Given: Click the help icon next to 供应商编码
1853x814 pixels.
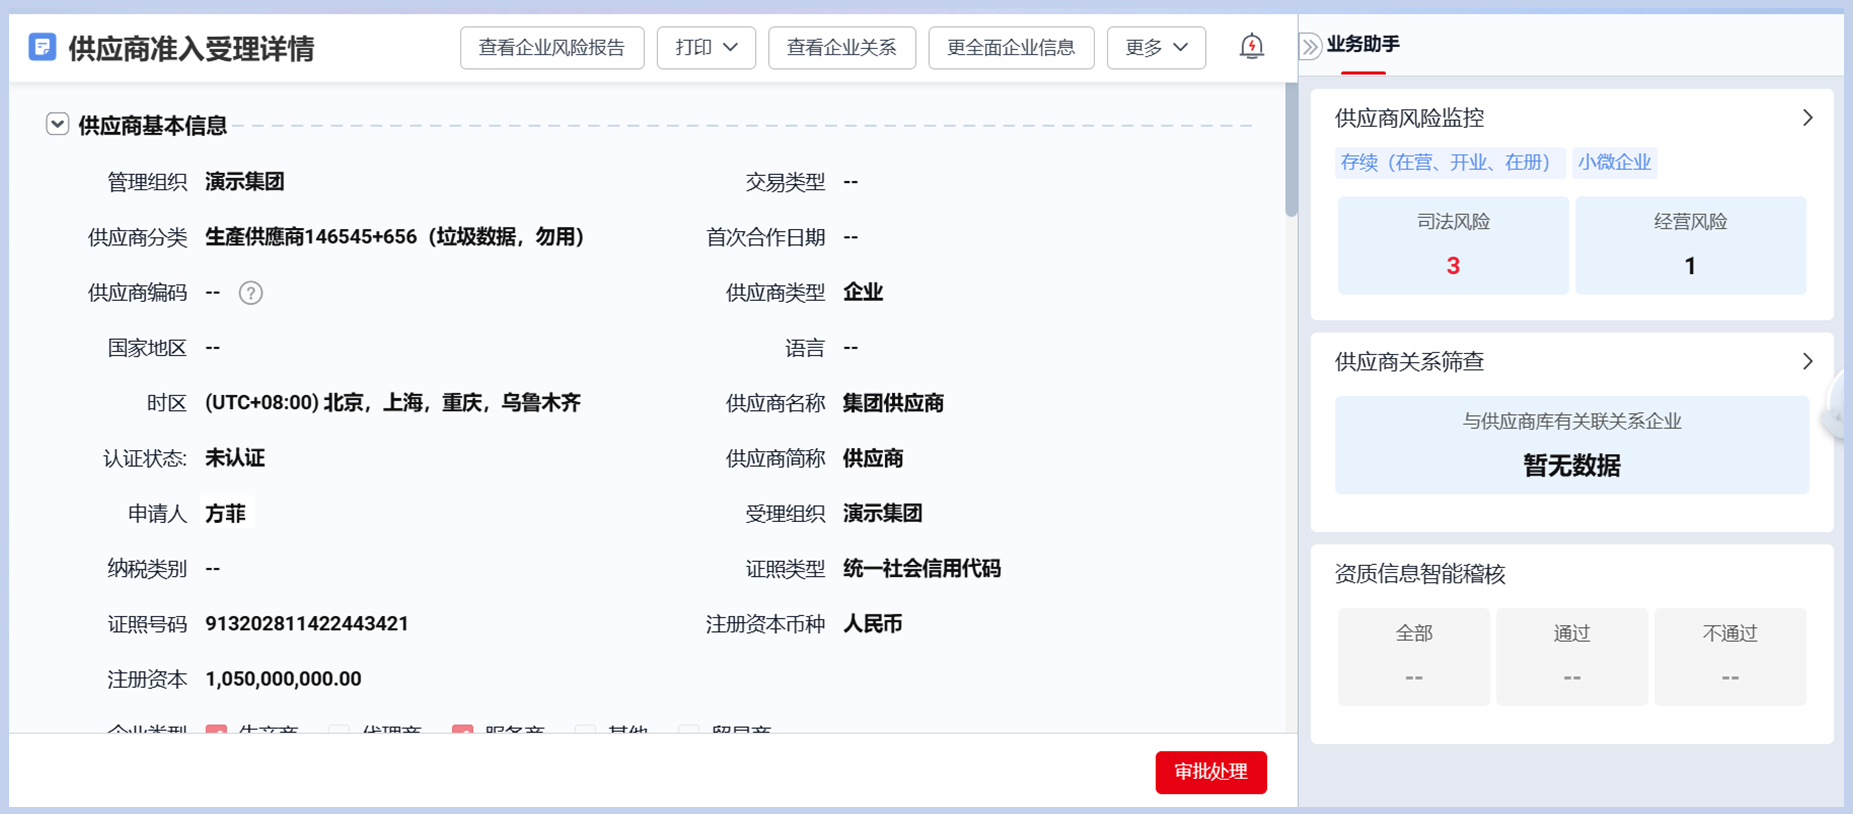Looking at the screenshot, I should tap(250, 293).
